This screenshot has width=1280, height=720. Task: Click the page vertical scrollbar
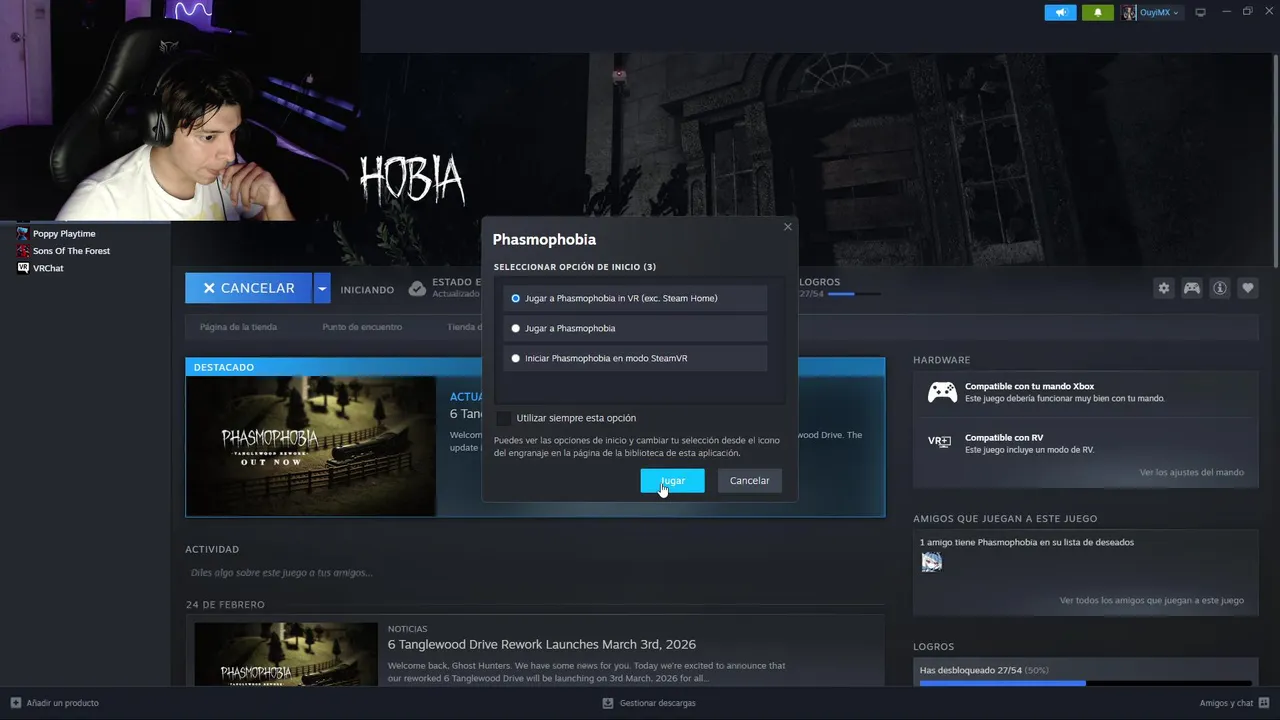[1276, 160]
